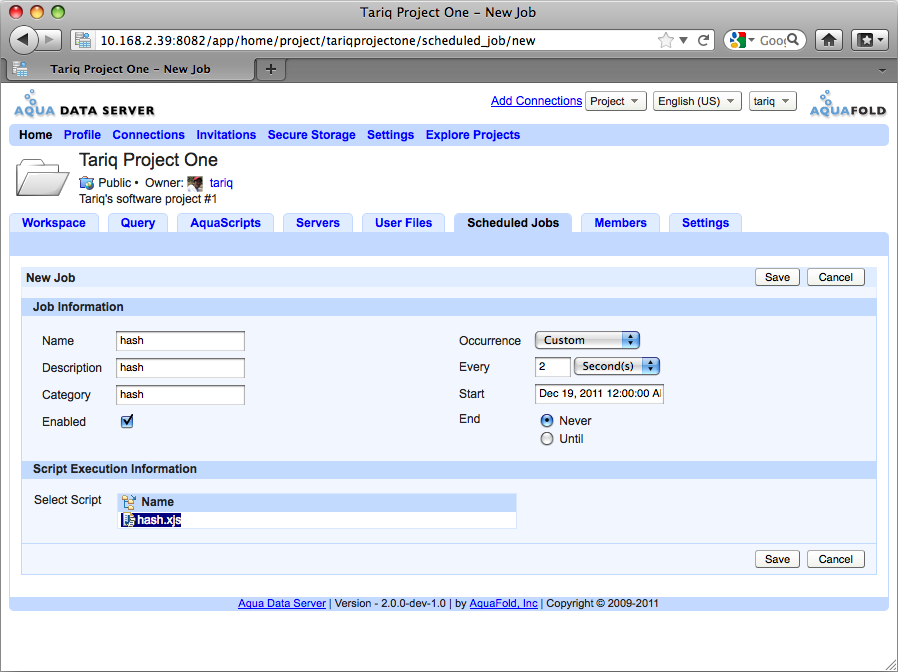Image resolution: width=898 pixels, height=672 pixels.
Task: Select the hash.xjs script row
Action: (x=317, y=520)
